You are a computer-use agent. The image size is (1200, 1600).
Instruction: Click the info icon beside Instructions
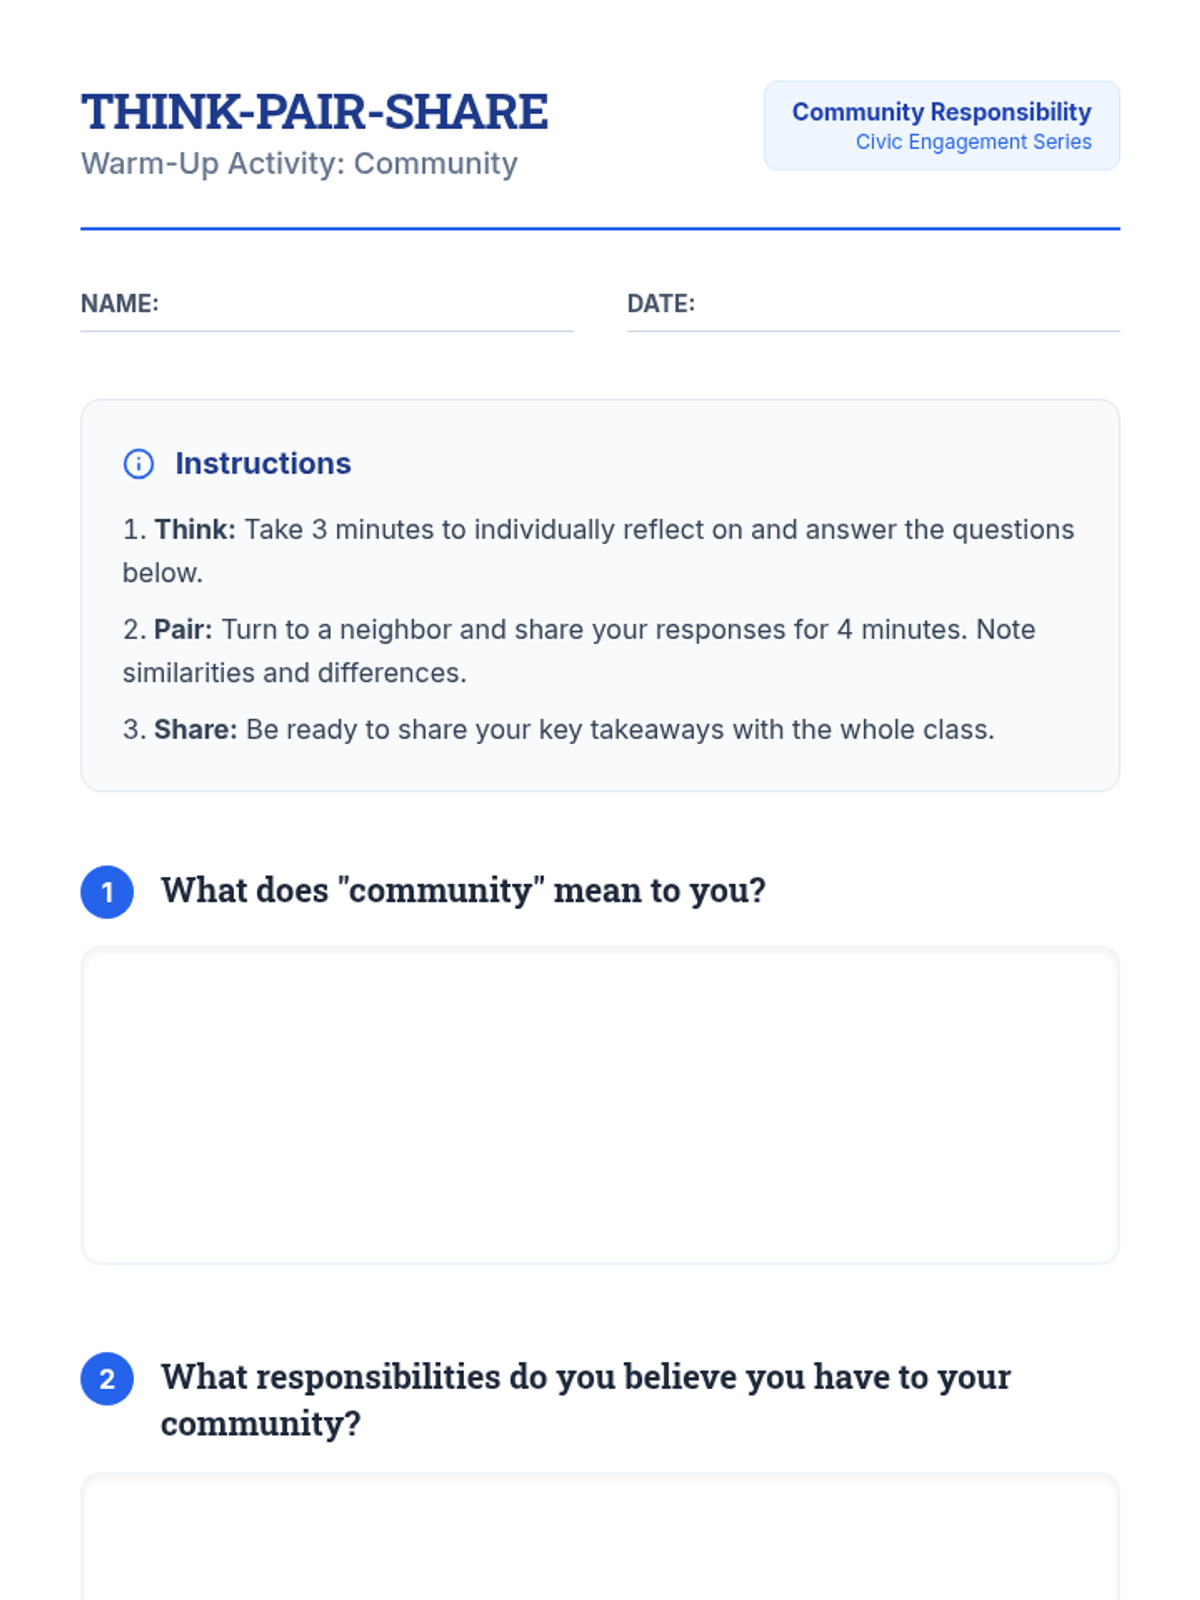tap(138, 464)
